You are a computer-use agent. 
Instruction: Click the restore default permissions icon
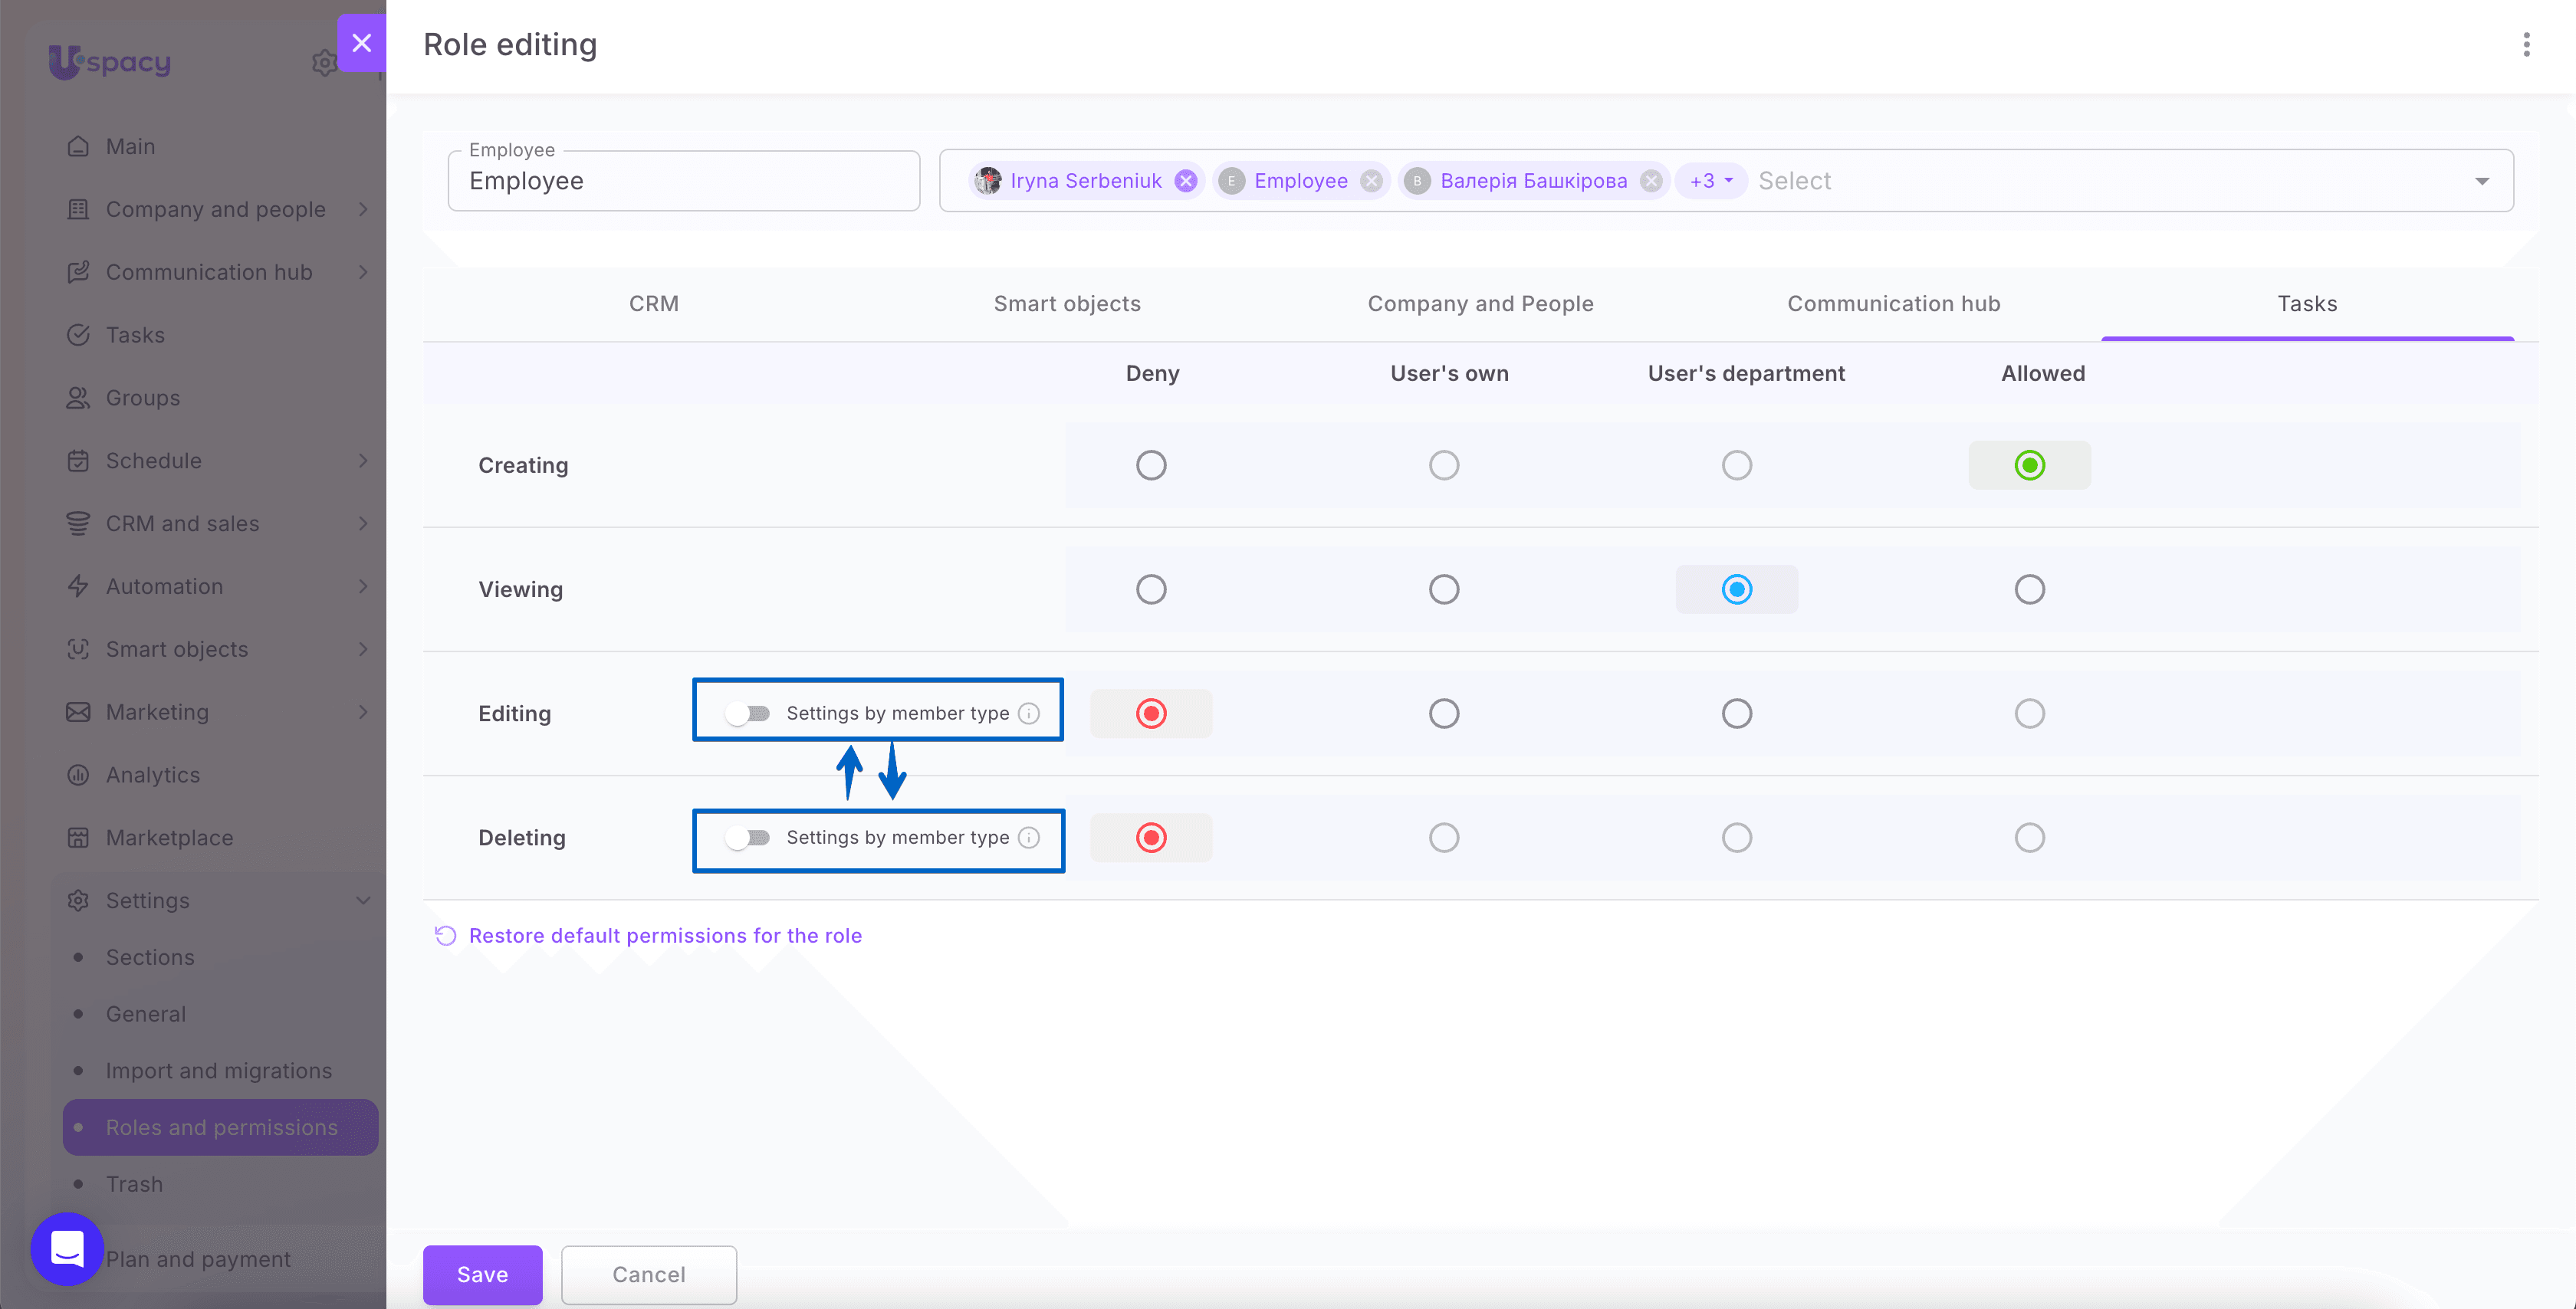coord(446,935)
